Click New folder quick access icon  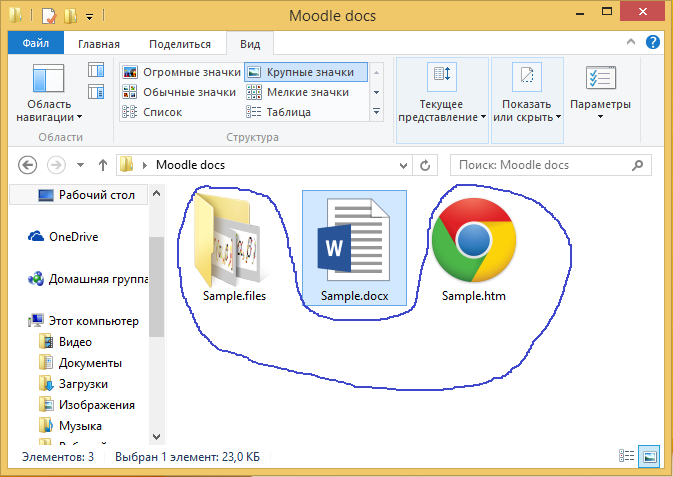click(x=70, y=16)
